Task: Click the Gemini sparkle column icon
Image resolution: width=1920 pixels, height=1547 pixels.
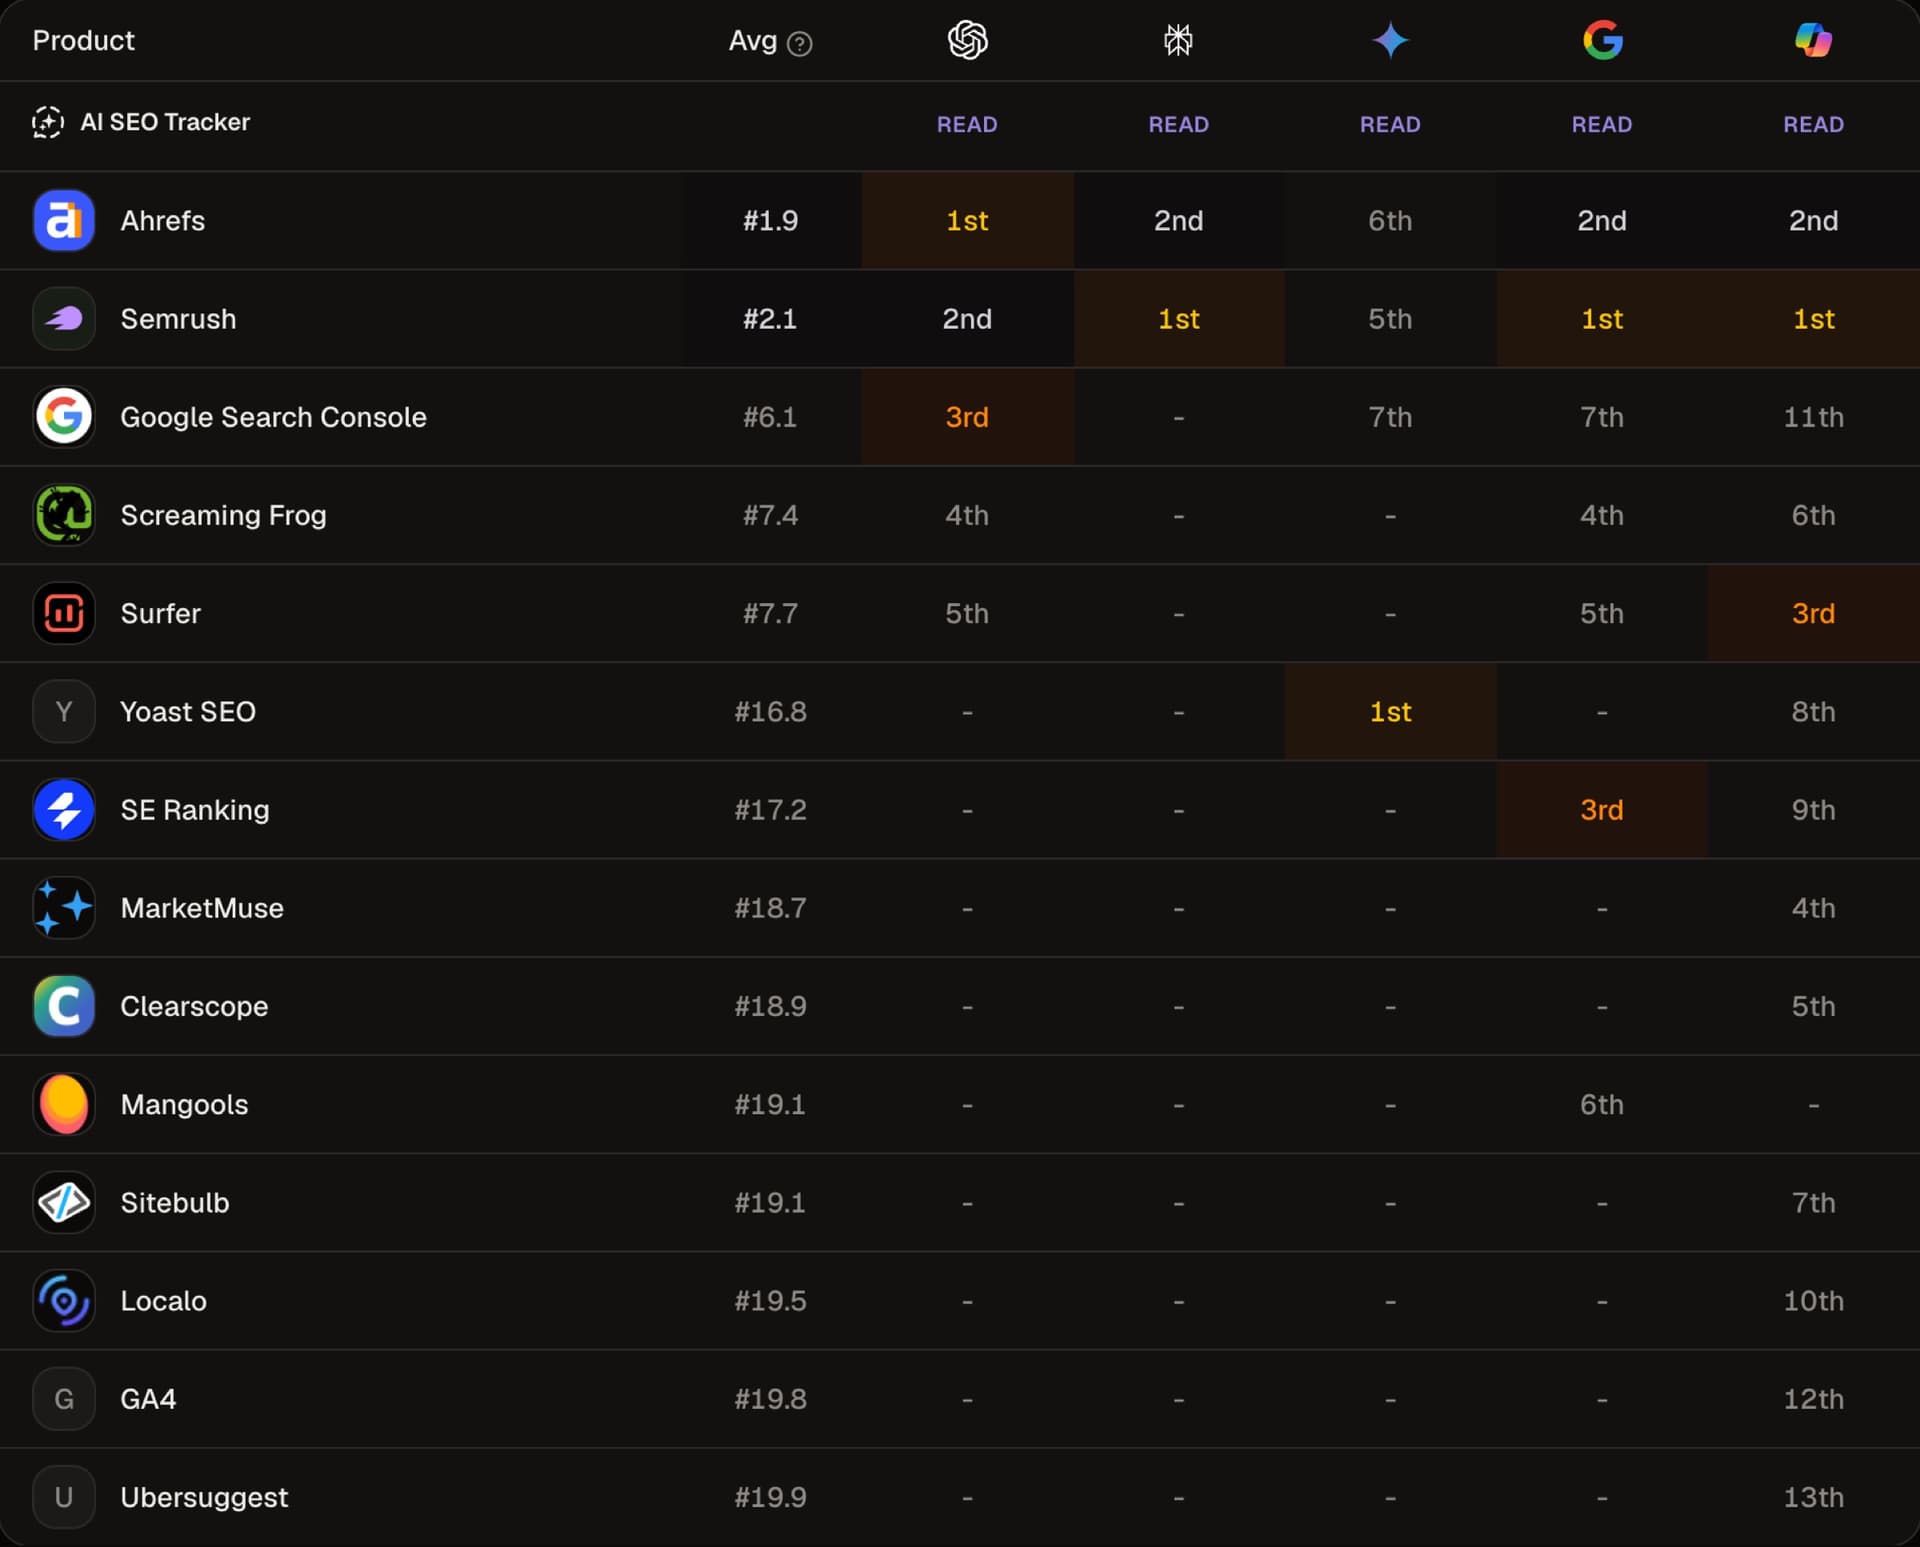Action: click(x=1390, y=40)
